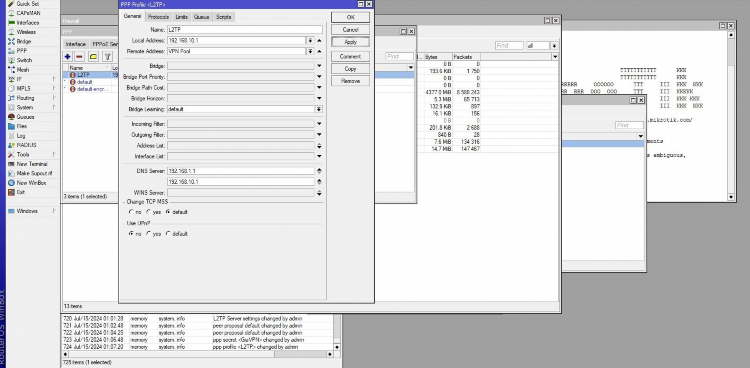Open the 'all' filter dropdown in Firewall window
750x368 pixels.
click(554, 46)
